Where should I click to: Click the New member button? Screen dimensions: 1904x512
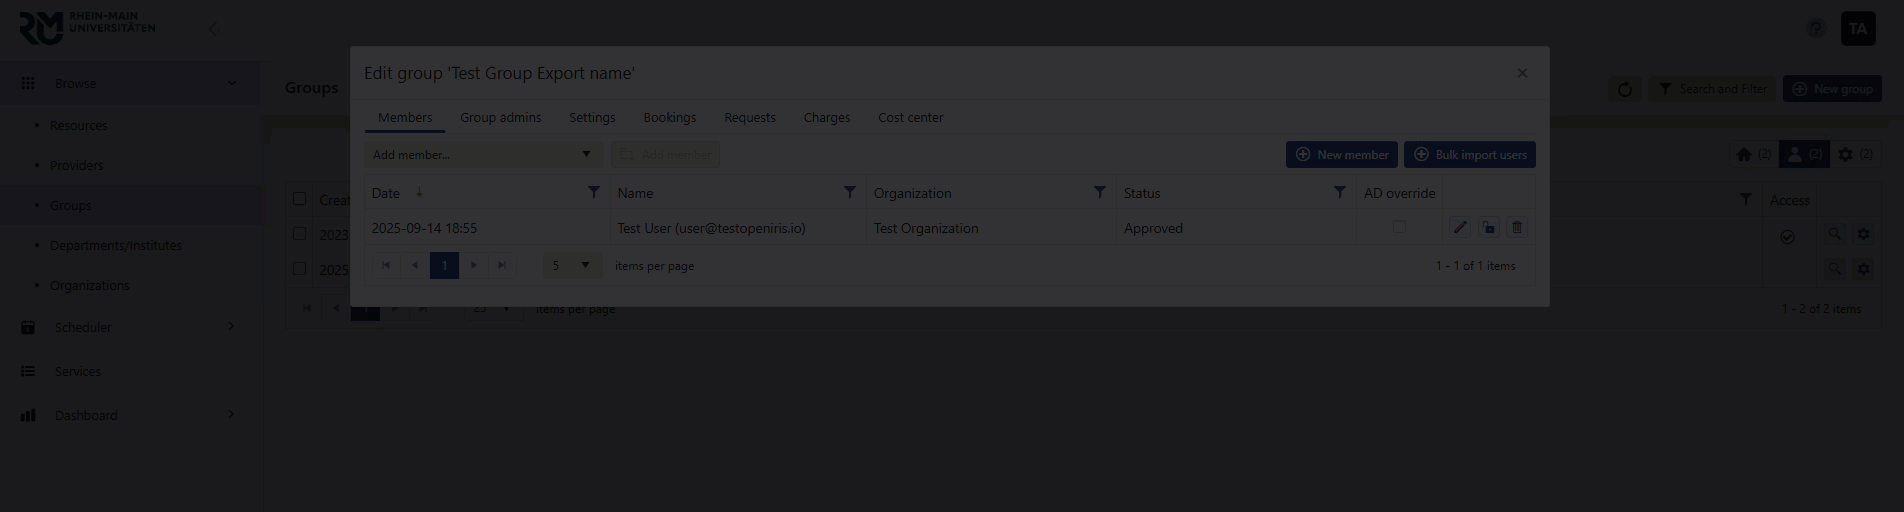(x=1342, y=155)
